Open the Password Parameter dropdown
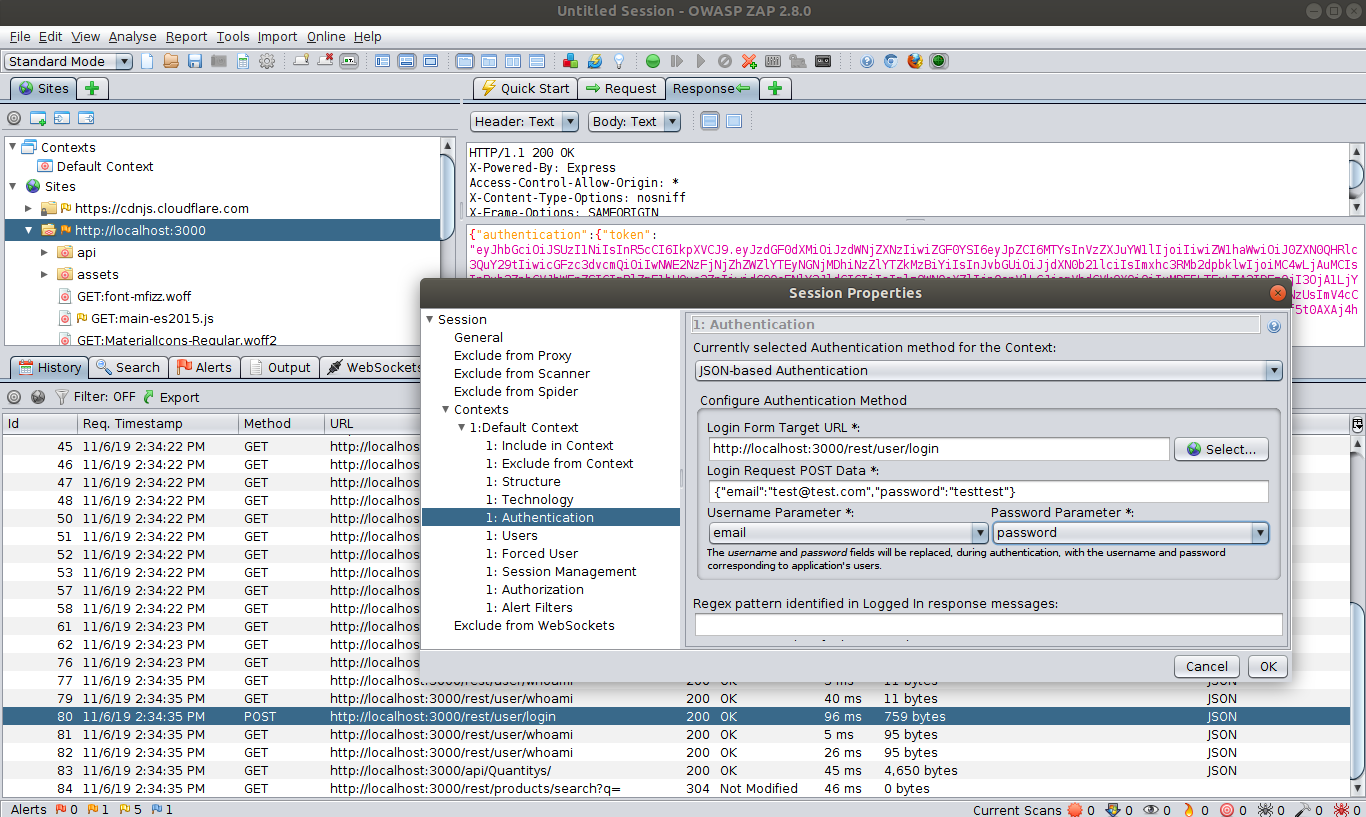1366x817 pixels. pyautogui.click(x=1262, y=532)
